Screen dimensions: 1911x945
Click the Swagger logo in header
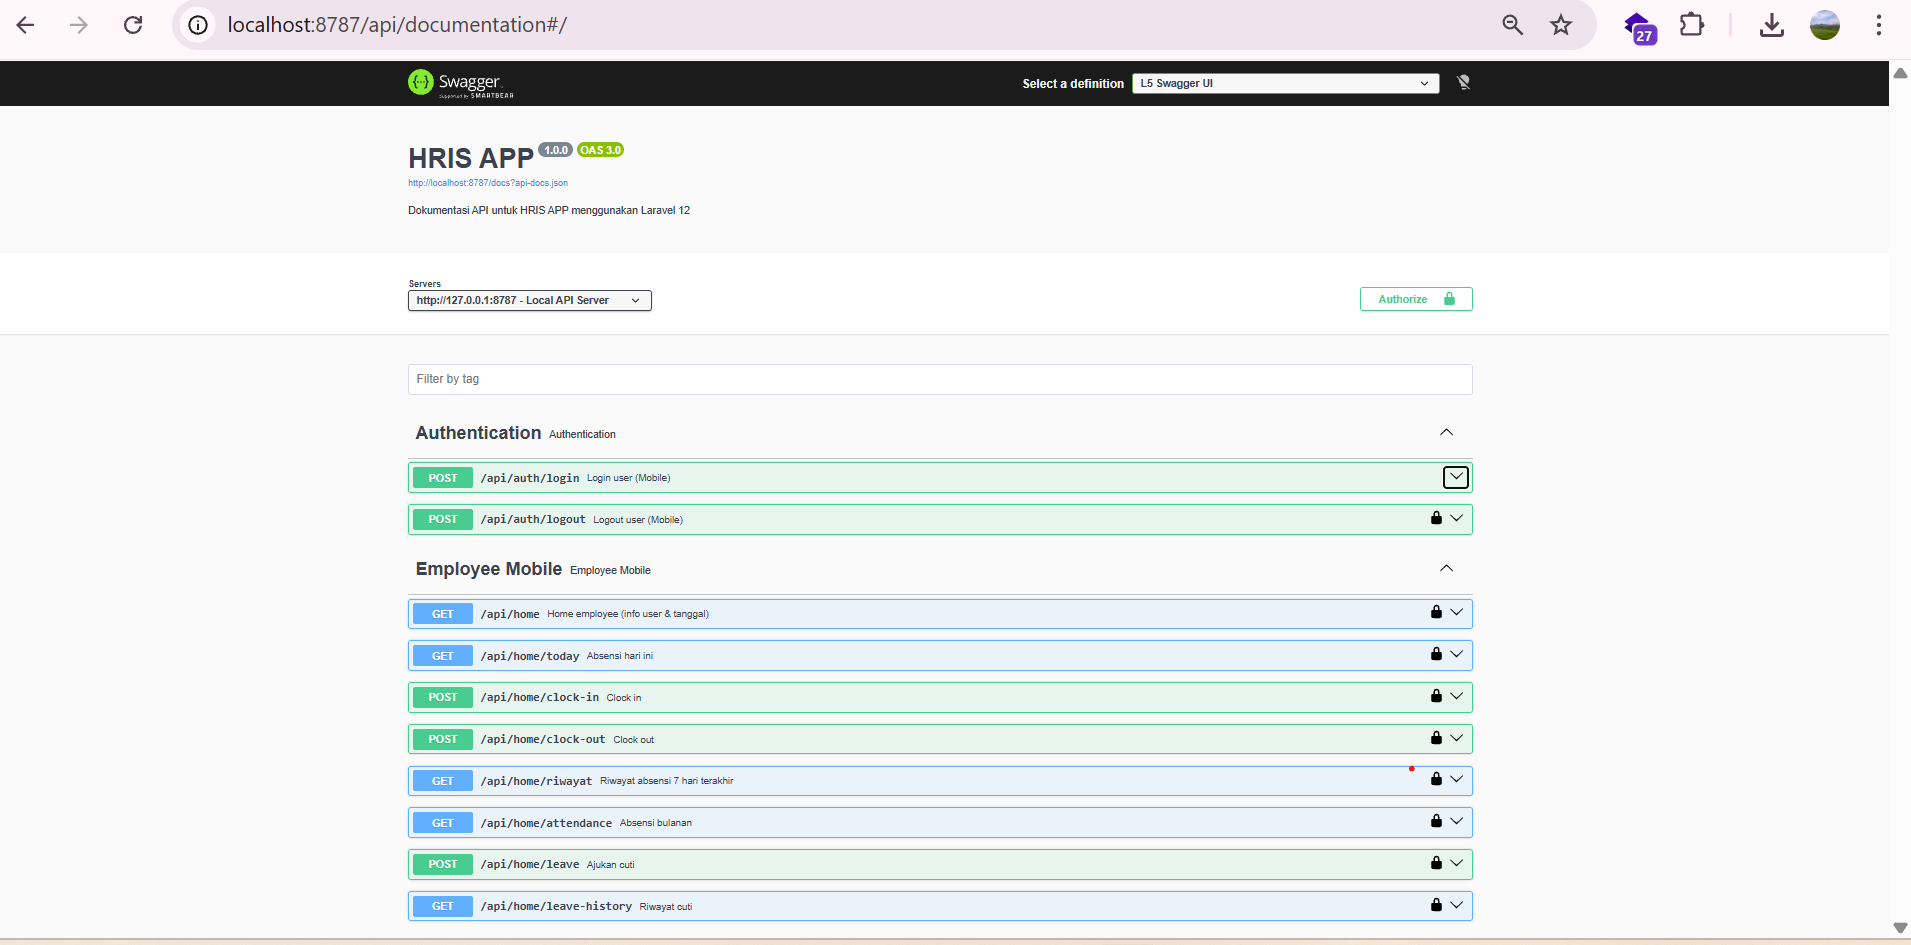pos(460,84)
